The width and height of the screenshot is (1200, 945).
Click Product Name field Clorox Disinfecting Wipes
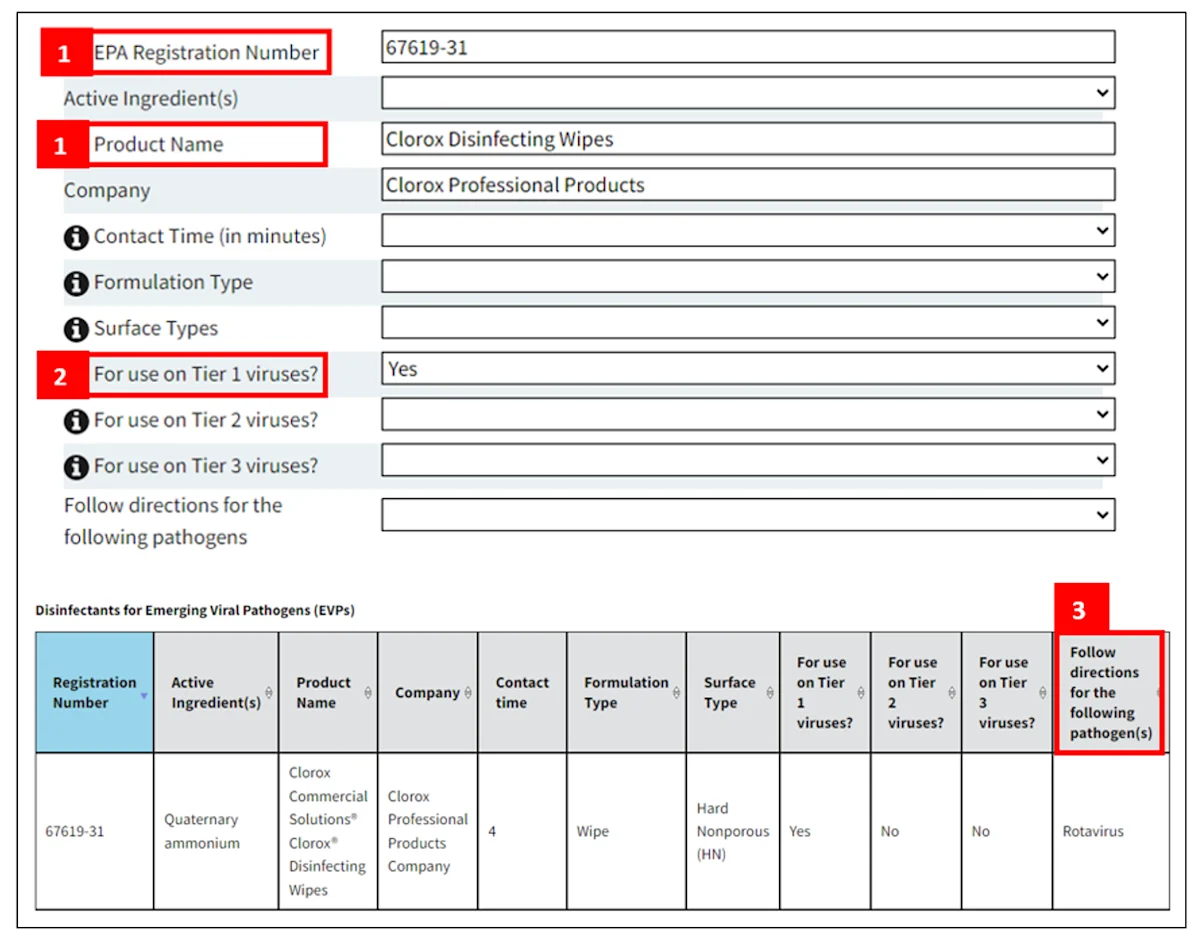(748, 139)
